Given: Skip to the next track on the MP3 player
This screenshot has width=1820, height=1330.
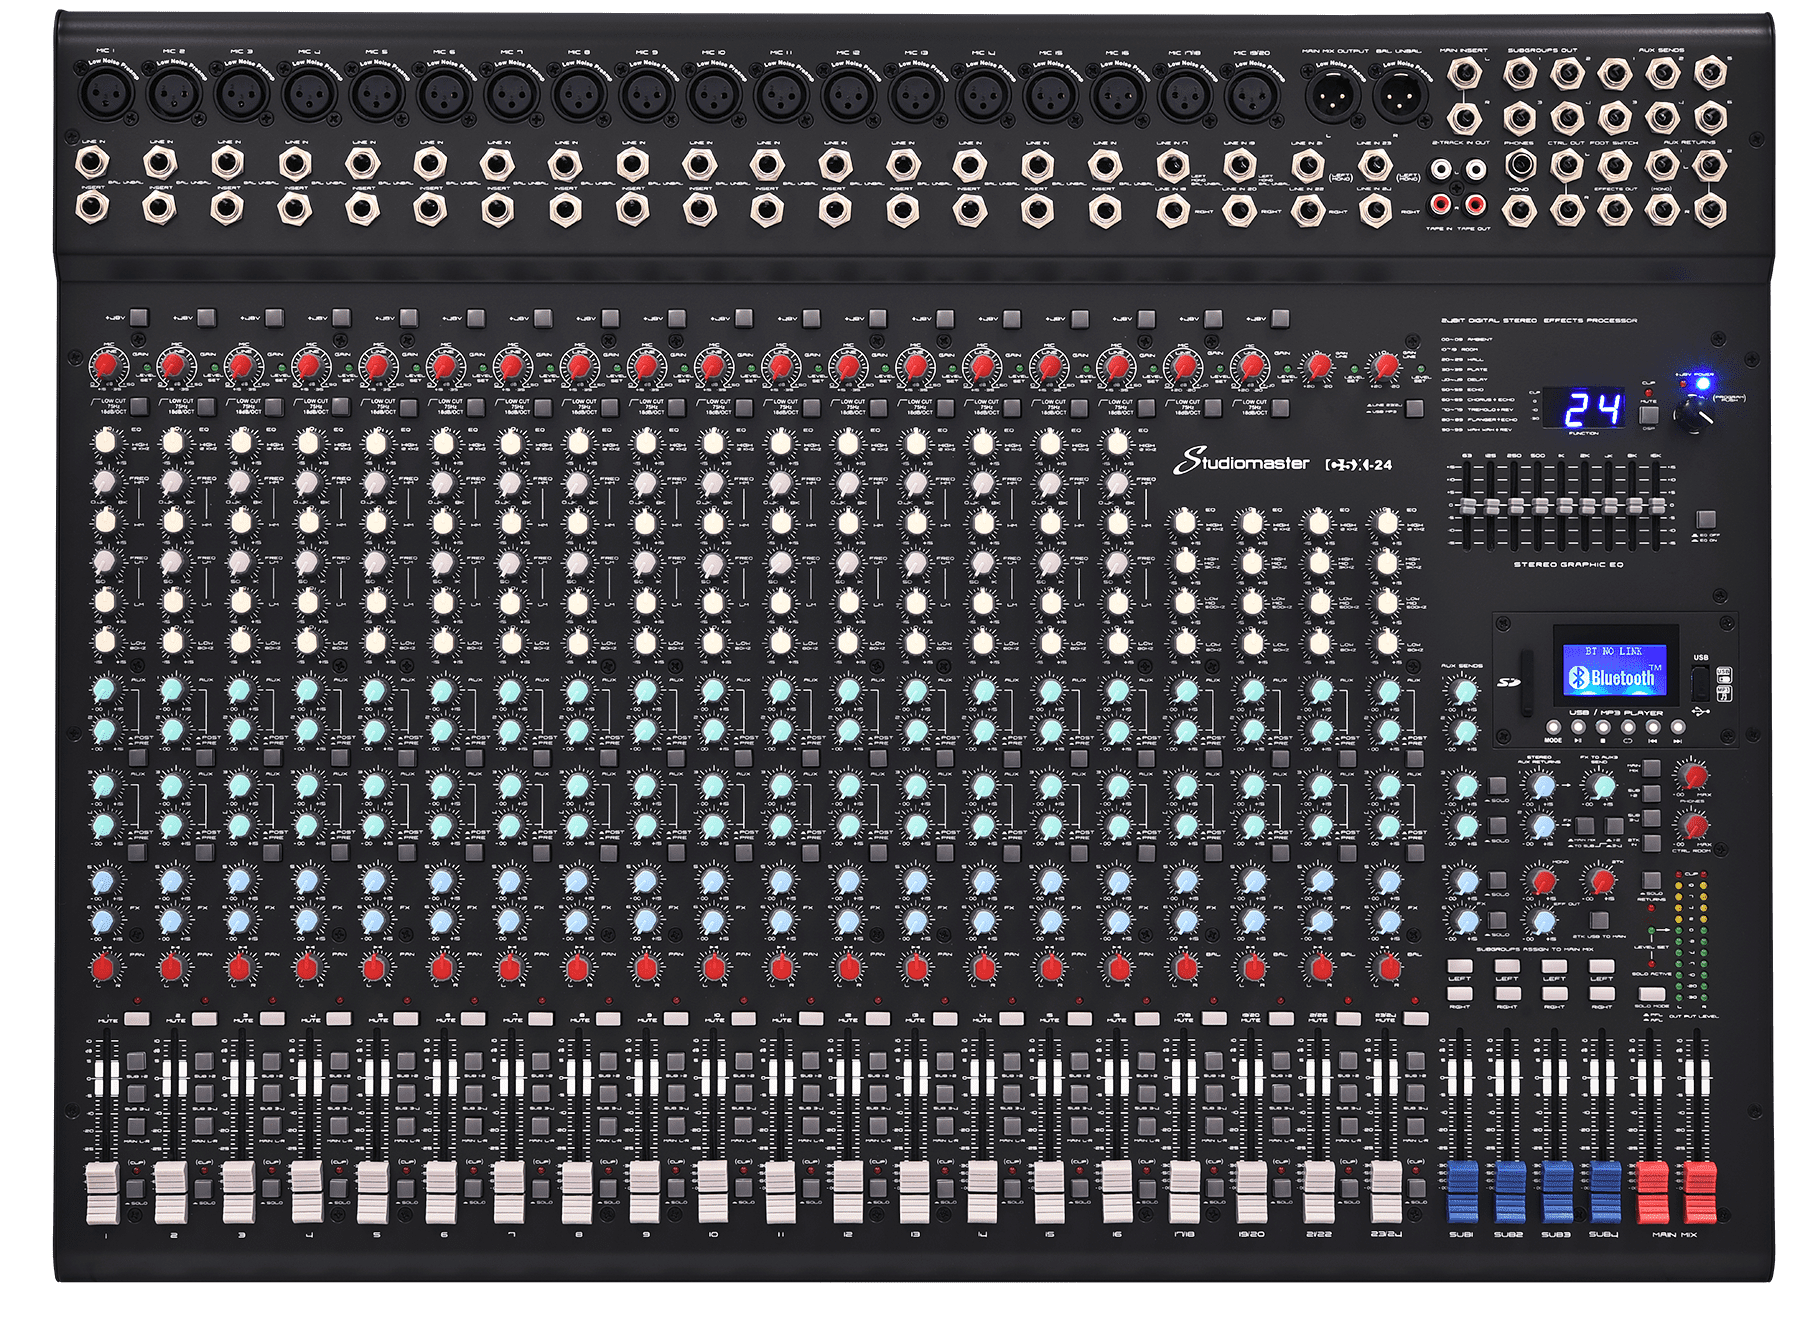Looking at the screenshot, I should pos(1678,728).
